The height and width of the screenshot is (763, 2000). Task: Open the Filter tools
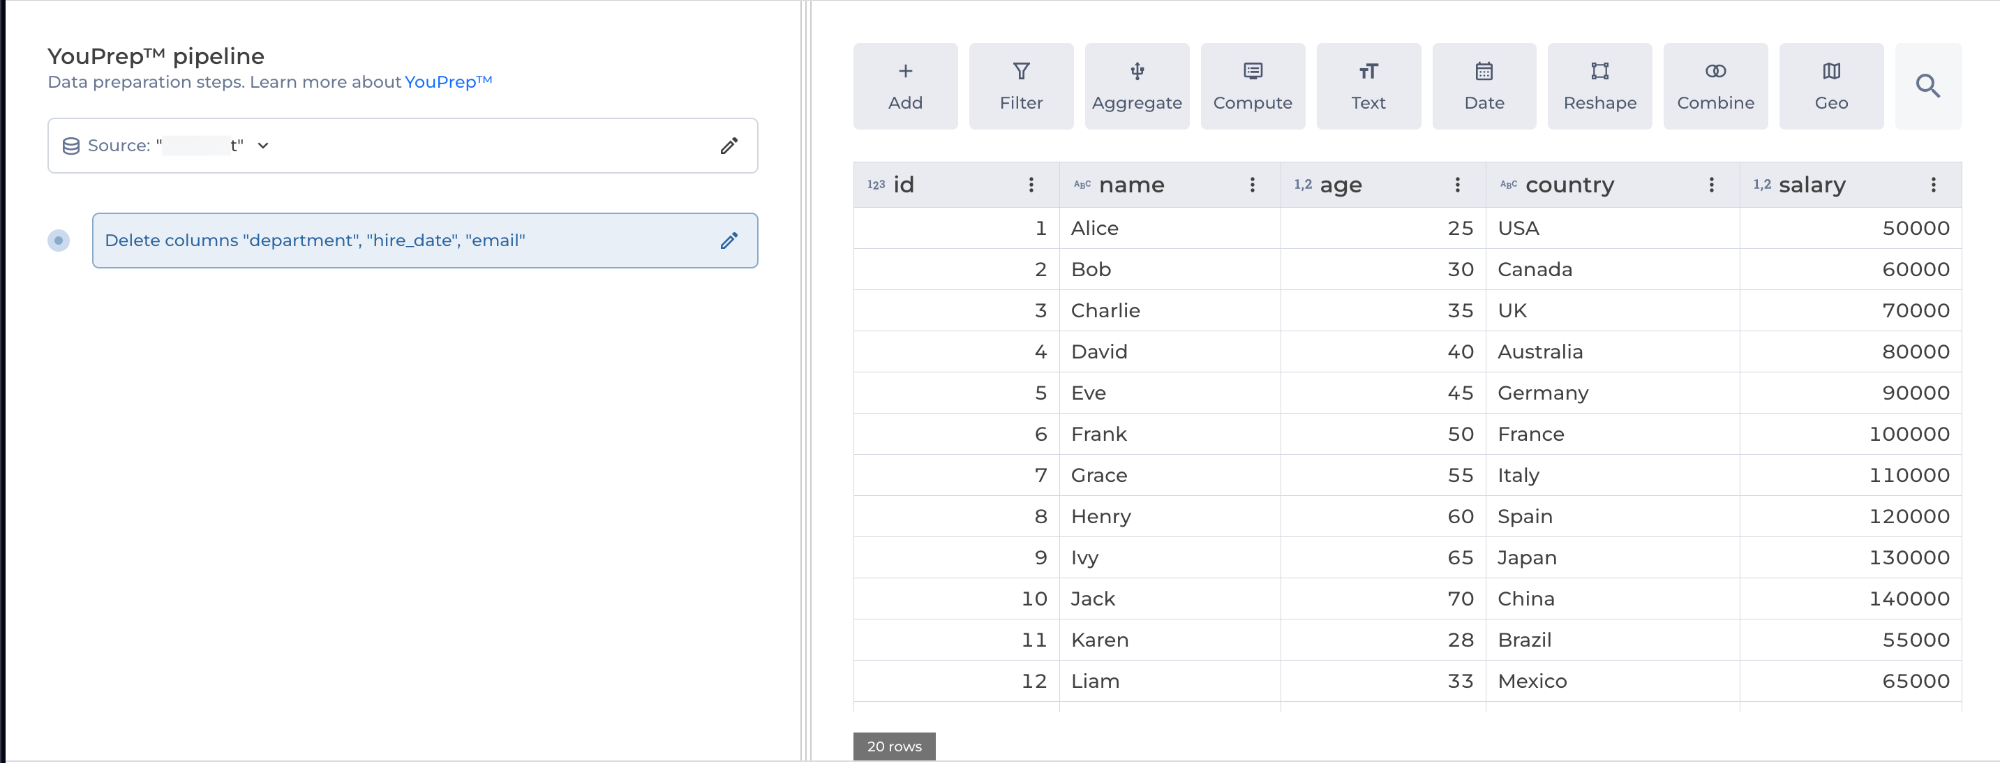coord(1021,86)
